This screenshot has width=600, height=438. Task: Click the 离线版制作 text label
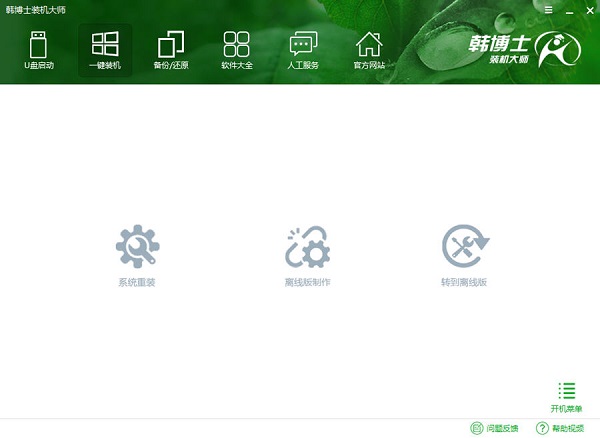(x=307, y=282)
